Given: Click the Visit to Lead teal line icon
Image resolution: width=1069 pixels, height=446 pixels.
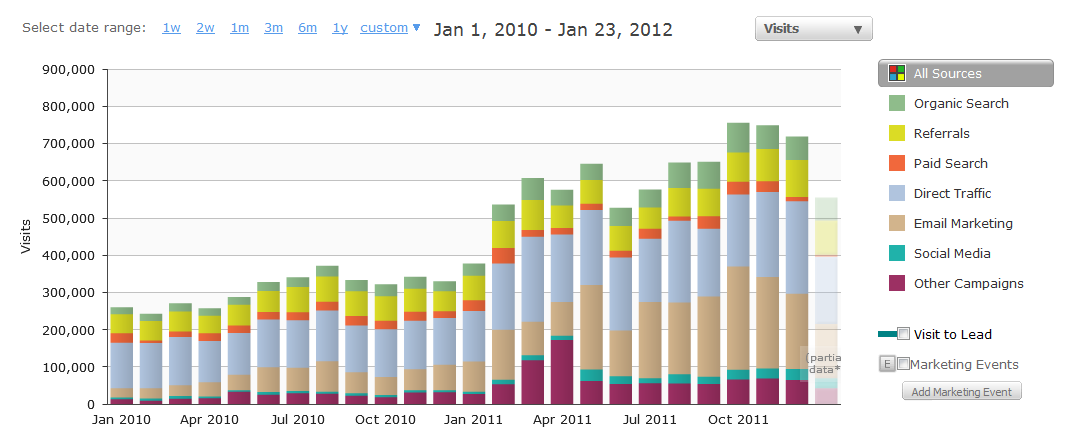Looking at the screenshot, I should [888, 334].
